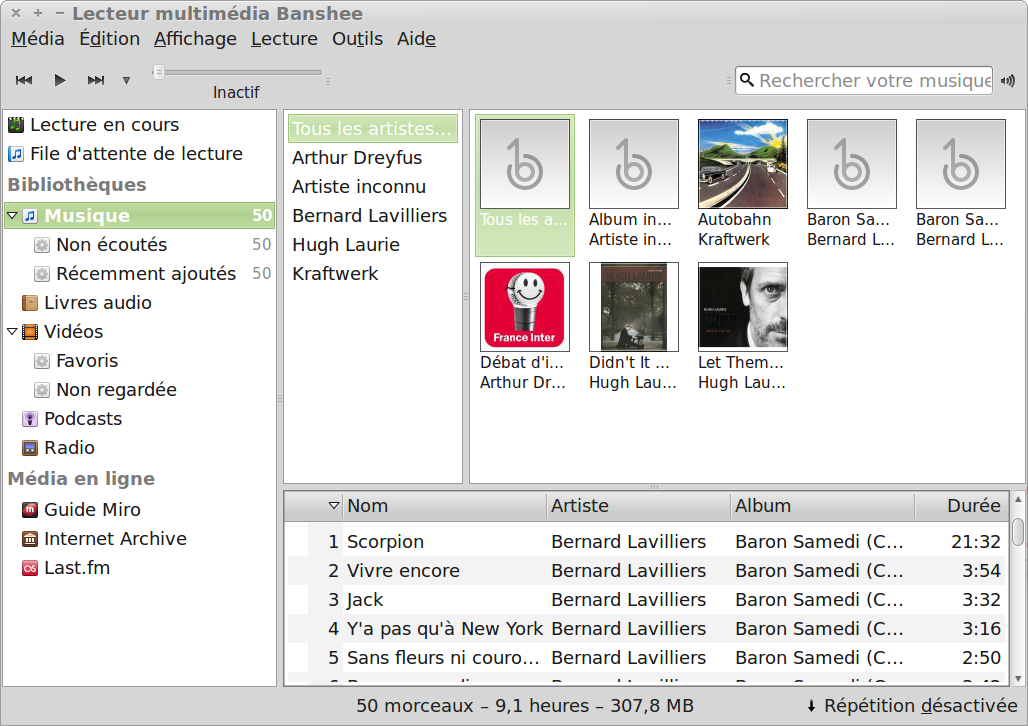1028x726 pixels.
Task: Open Internet Archive icon
Action: 30,539
